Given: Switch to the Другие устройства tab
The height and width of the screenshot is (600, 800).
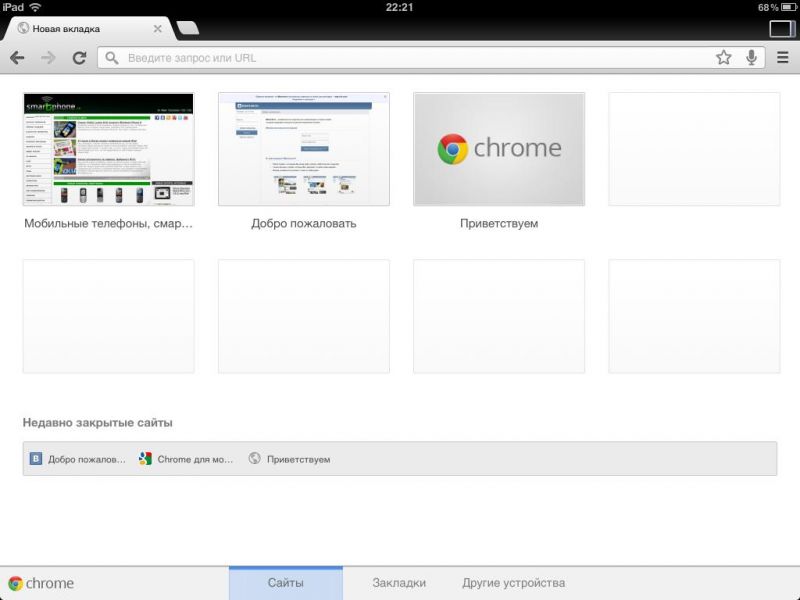Looking at the screenshot, I should click(x=513, y=583).
